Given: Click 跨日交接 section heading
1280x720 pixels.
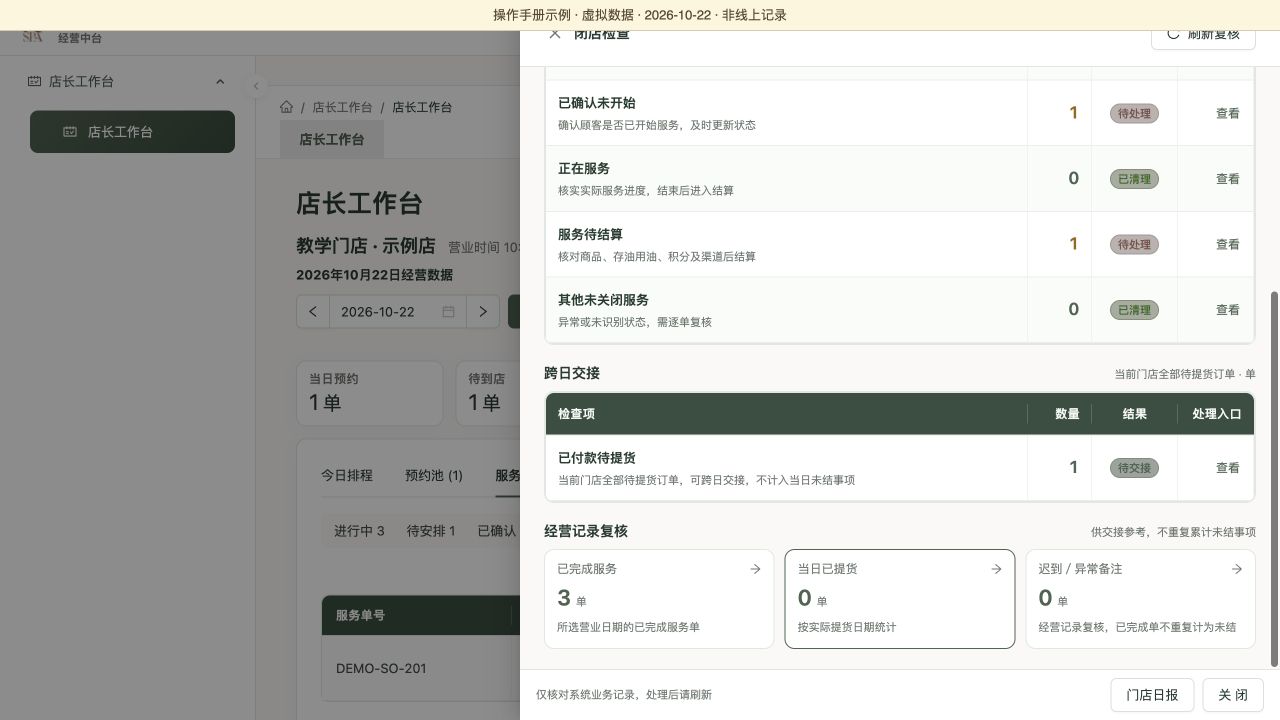Looking at the screenshot, I should (572, 373).
